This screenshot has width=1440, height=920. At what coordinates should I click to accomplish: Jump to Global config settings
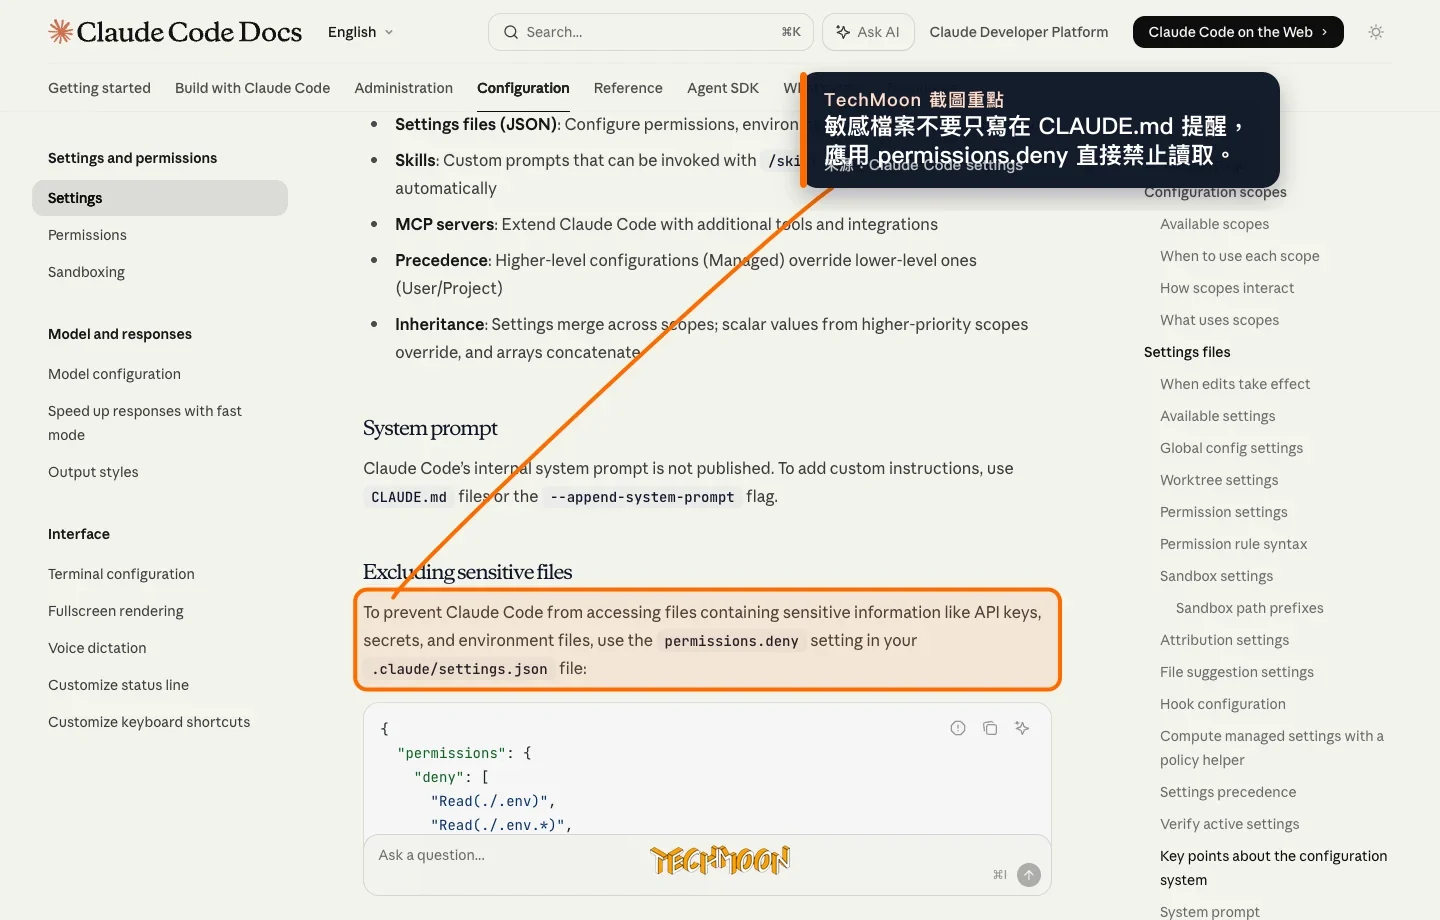tap(1231, 448)
